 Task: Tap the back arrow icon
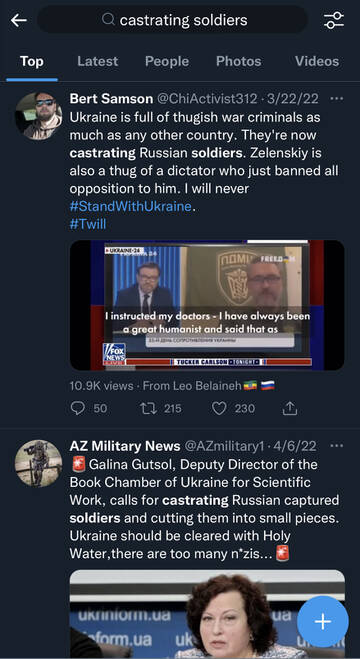(18, 20)
